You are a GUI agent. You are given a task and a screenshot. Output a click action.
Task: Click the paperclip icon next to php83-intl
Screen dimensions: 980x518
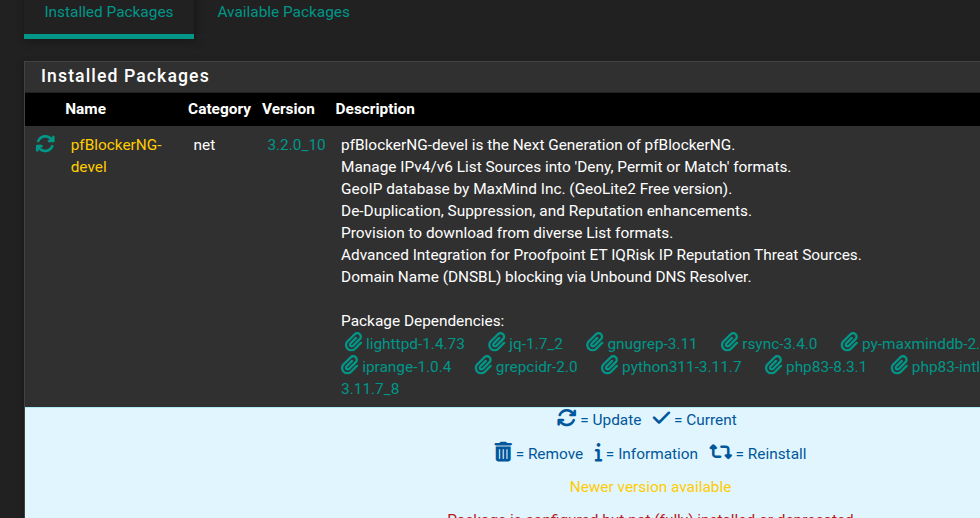click(x=899, y=366)
